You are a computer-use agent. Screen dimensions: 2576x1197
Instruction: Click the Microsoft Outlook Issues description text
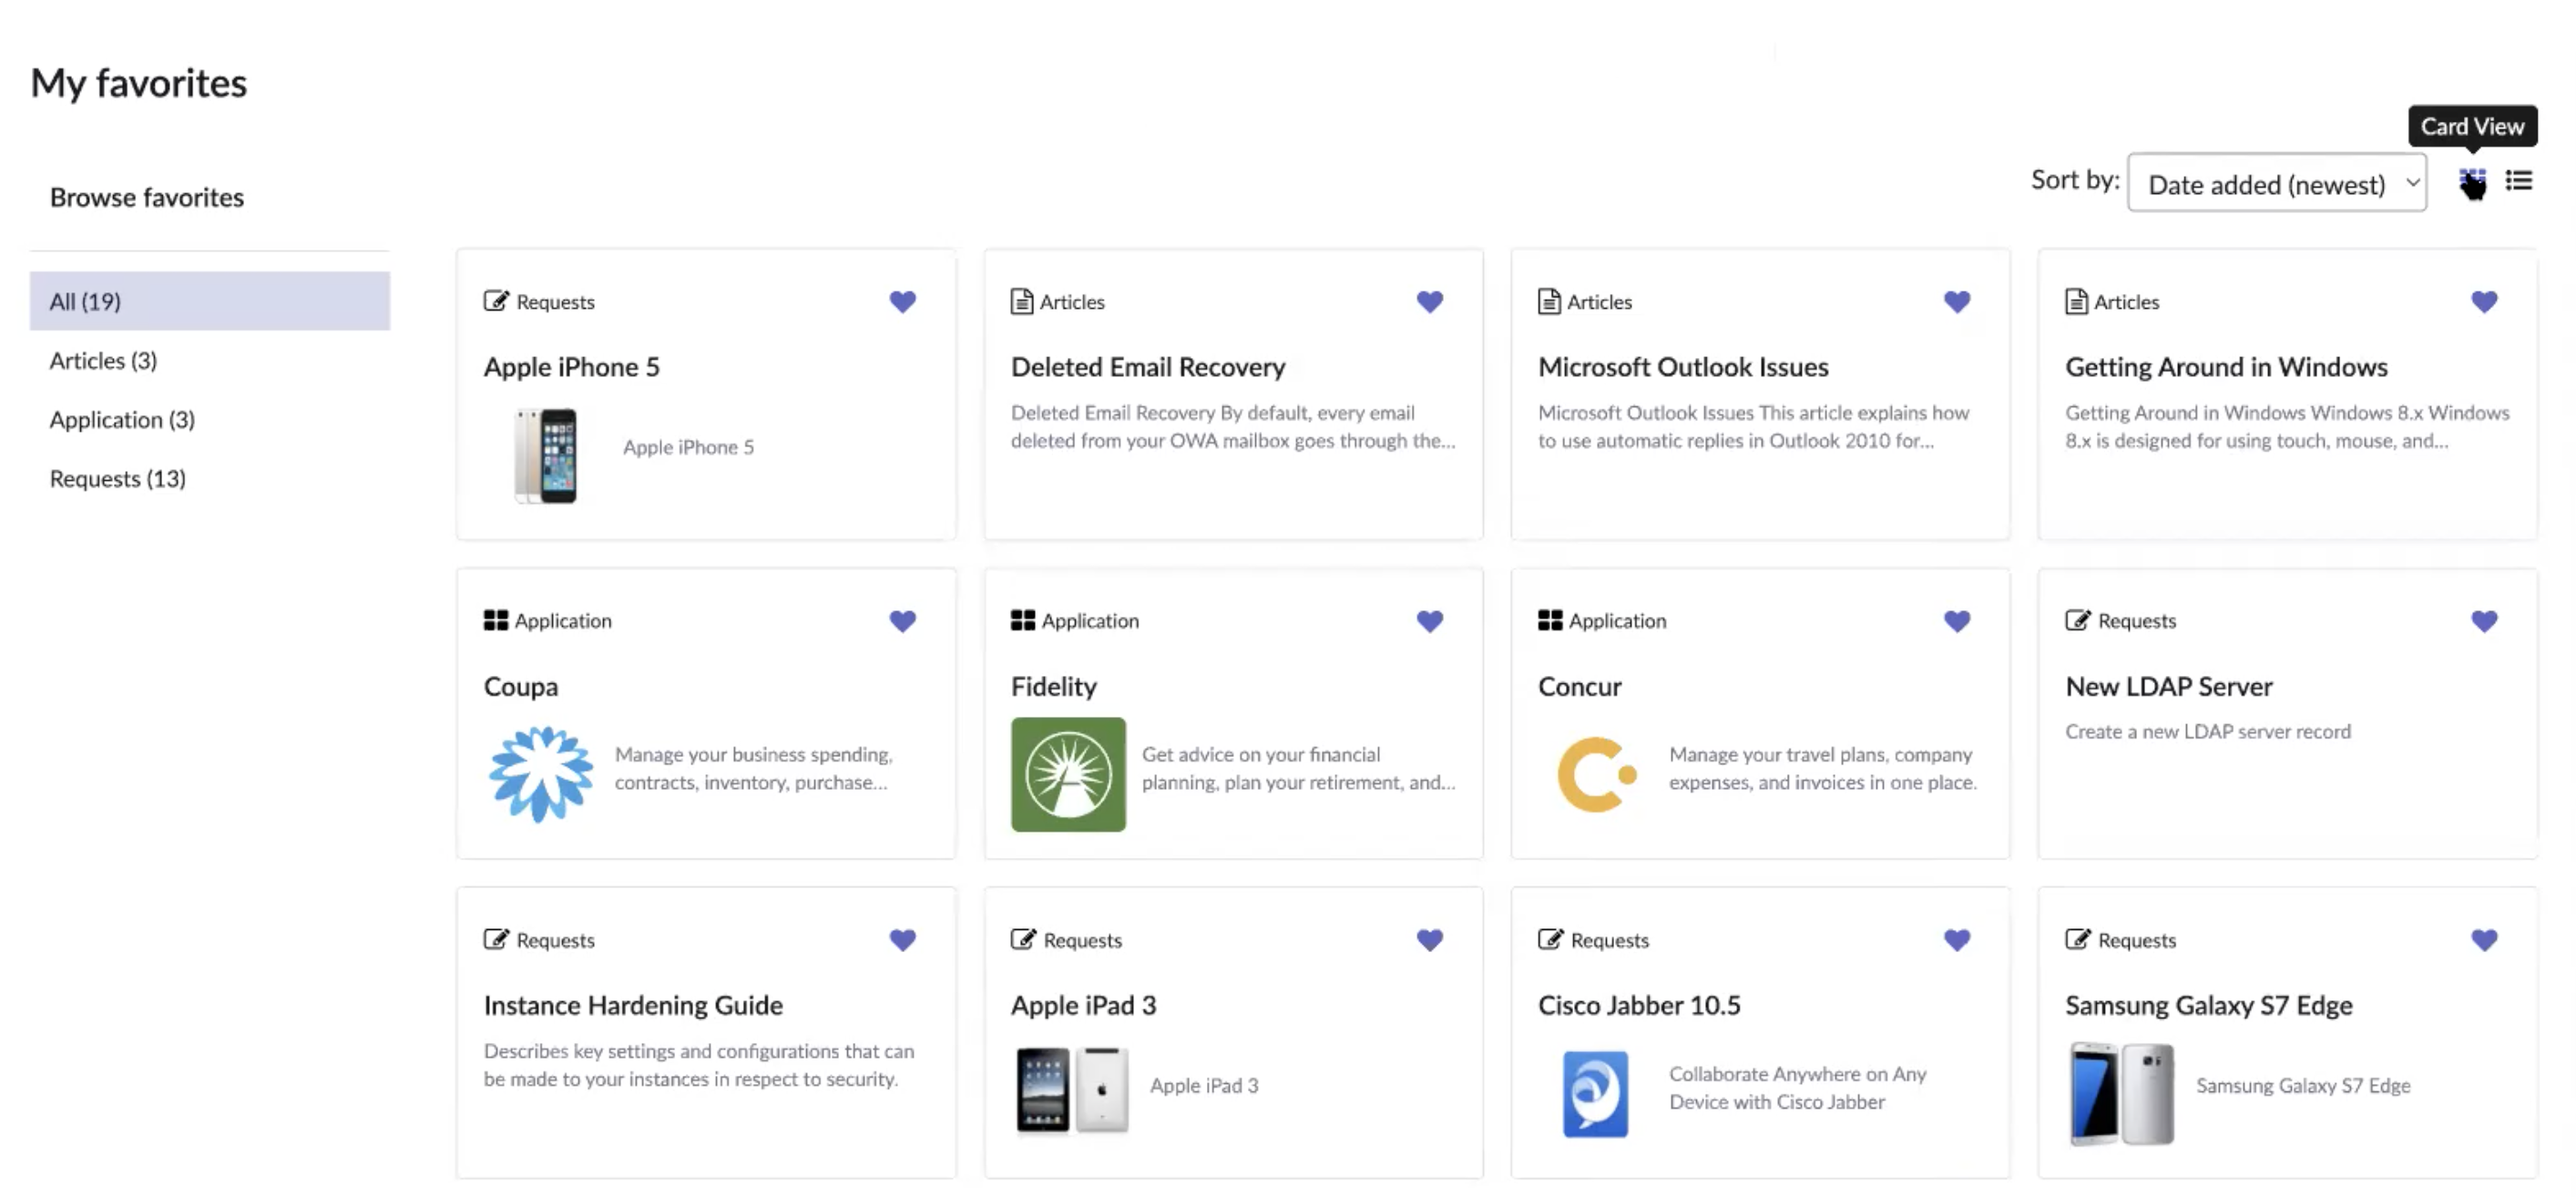point(1754,427)
